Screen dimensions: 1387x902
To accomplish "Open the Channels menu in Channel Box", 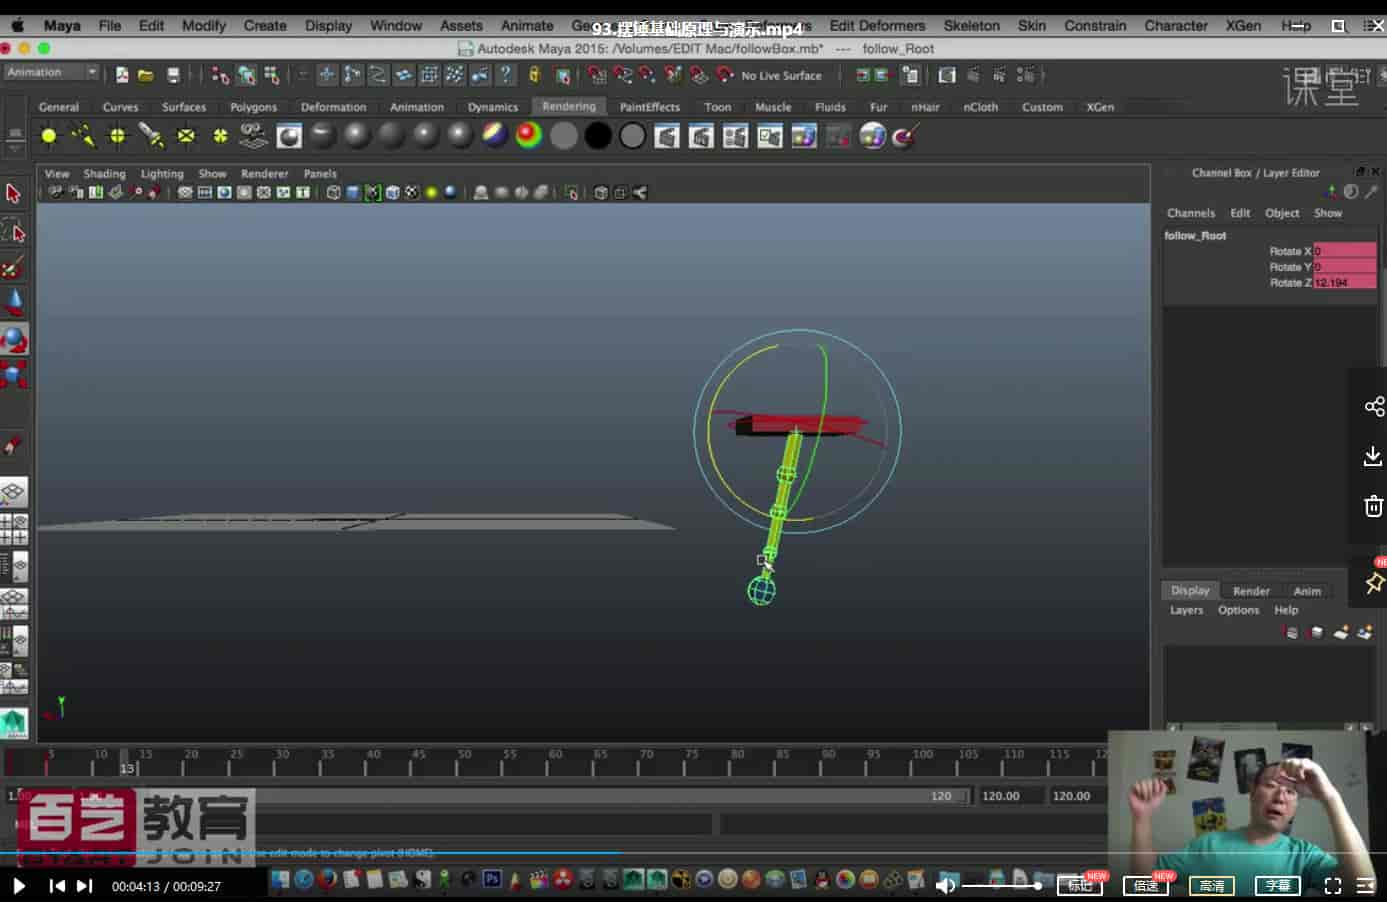I will 1190,213.
